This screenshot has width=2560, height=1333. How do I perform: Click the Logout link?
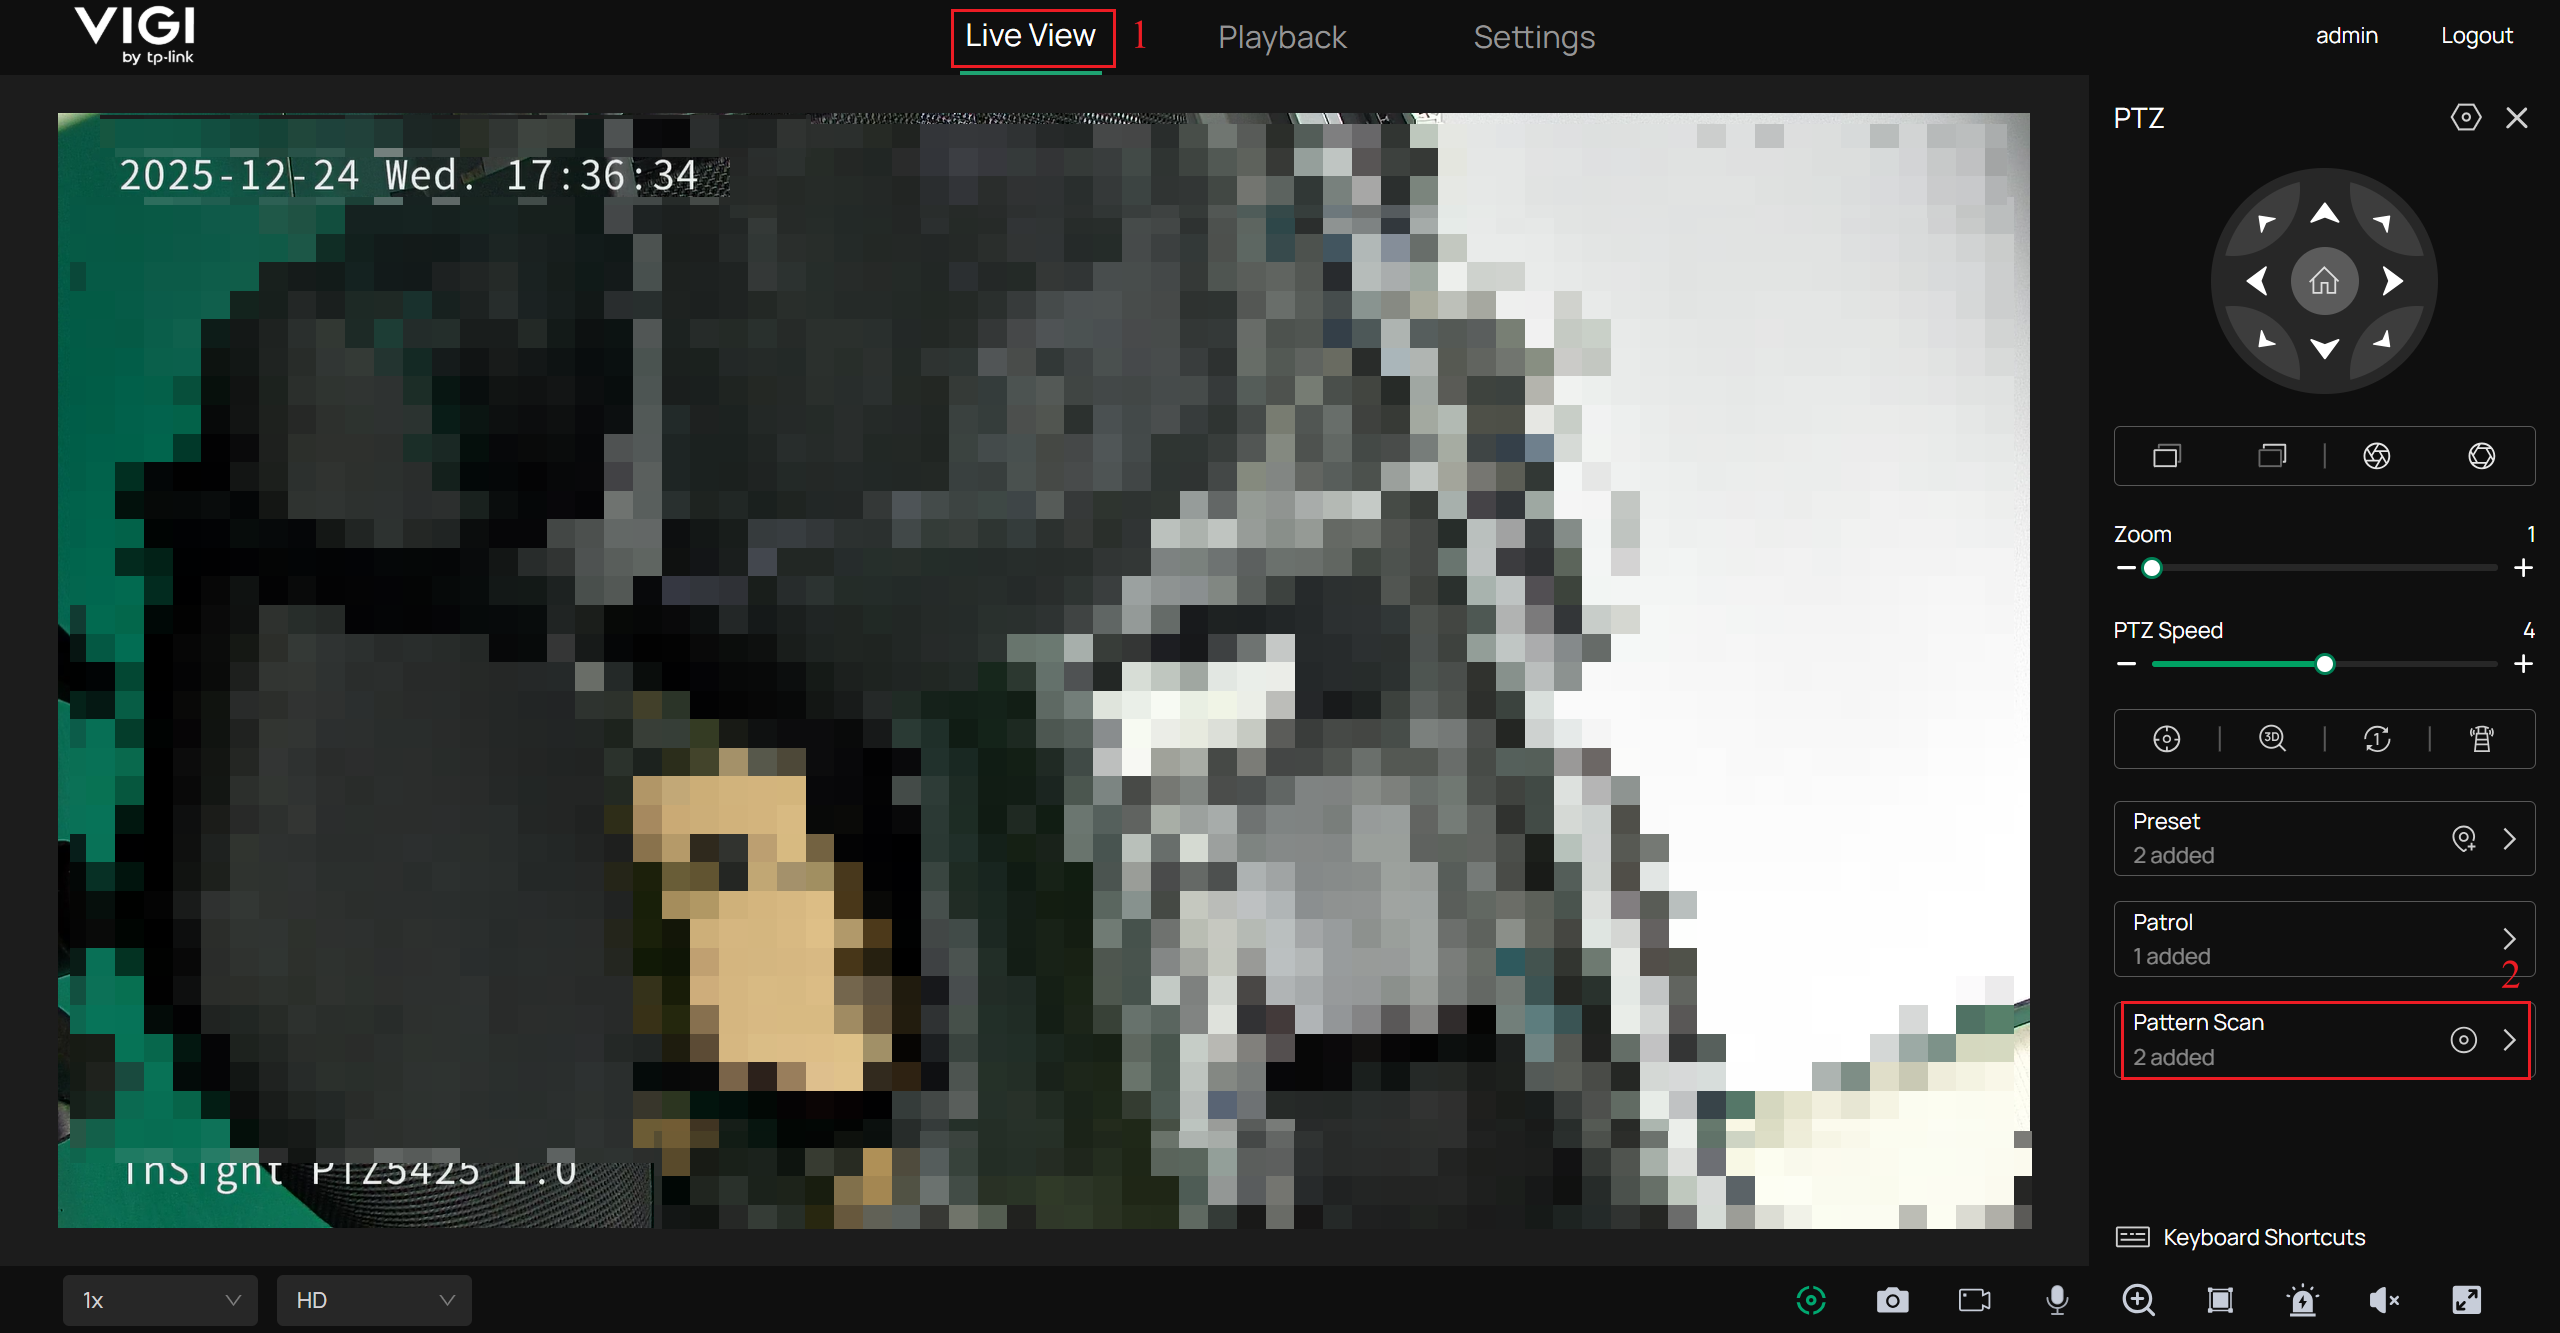click(2476, 36)
